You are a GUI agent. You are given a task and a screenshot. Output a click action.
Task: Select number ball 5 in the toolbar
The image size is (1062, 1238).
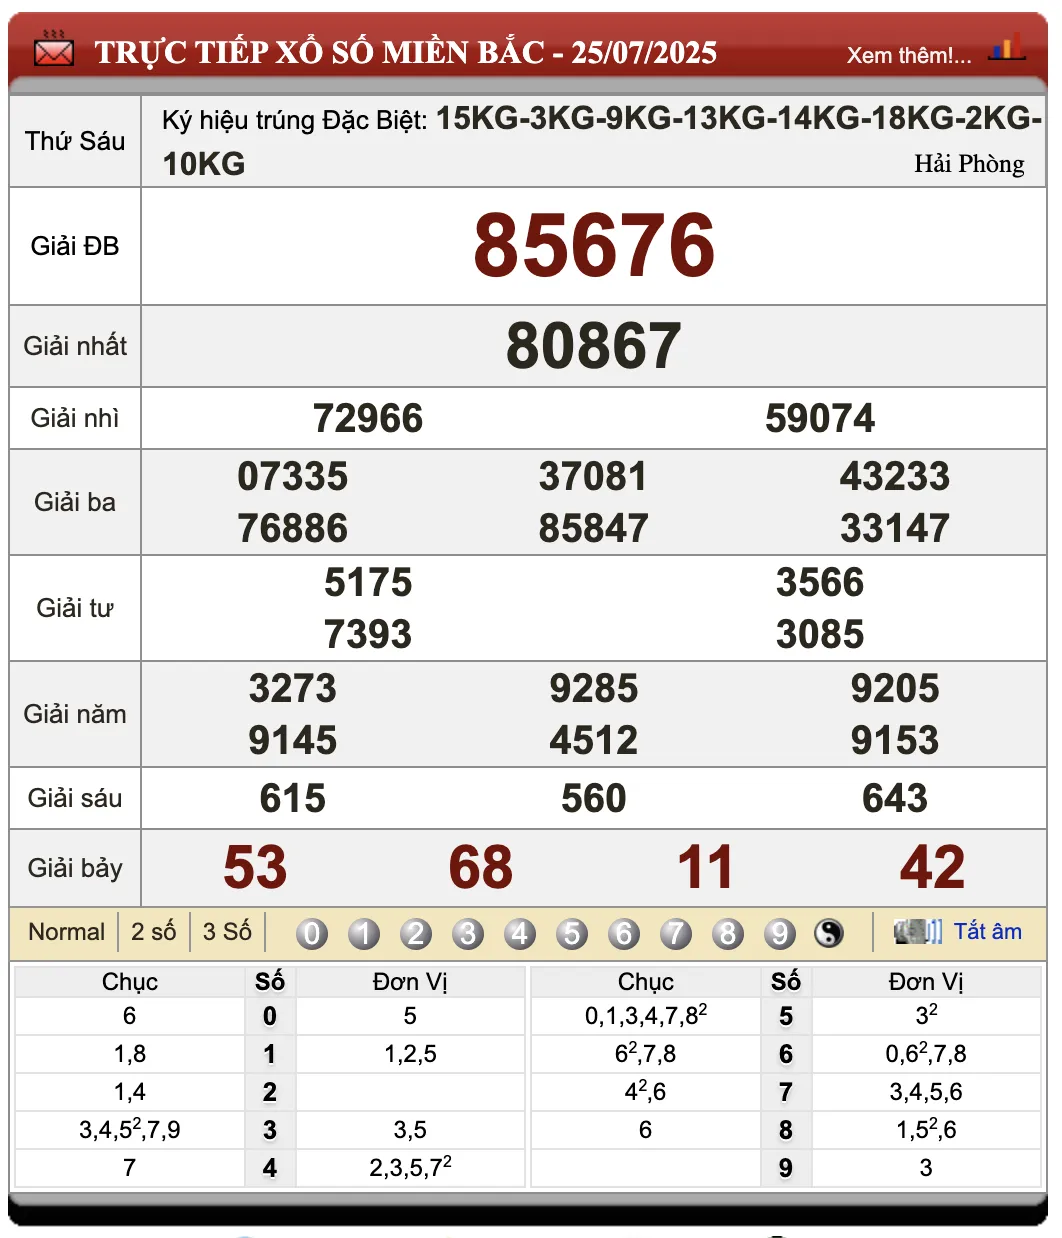click(x=572, y=933)
